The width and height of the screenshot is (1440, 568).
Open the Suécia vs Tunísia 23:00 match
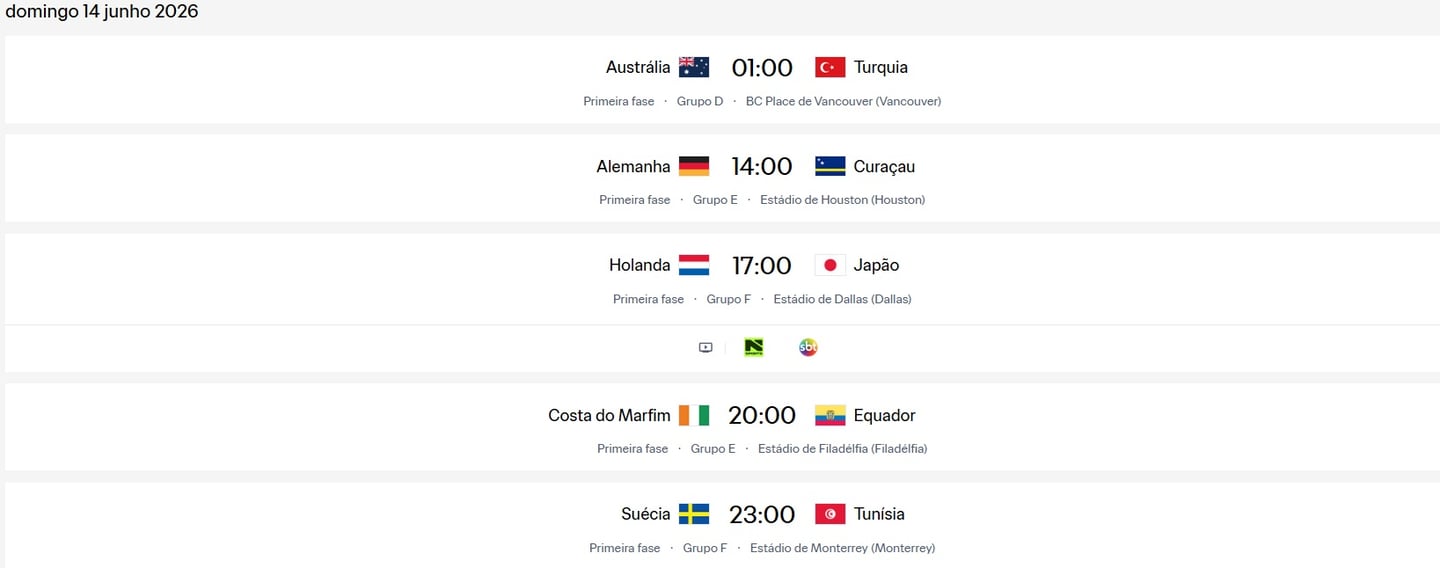coord(762,514)
